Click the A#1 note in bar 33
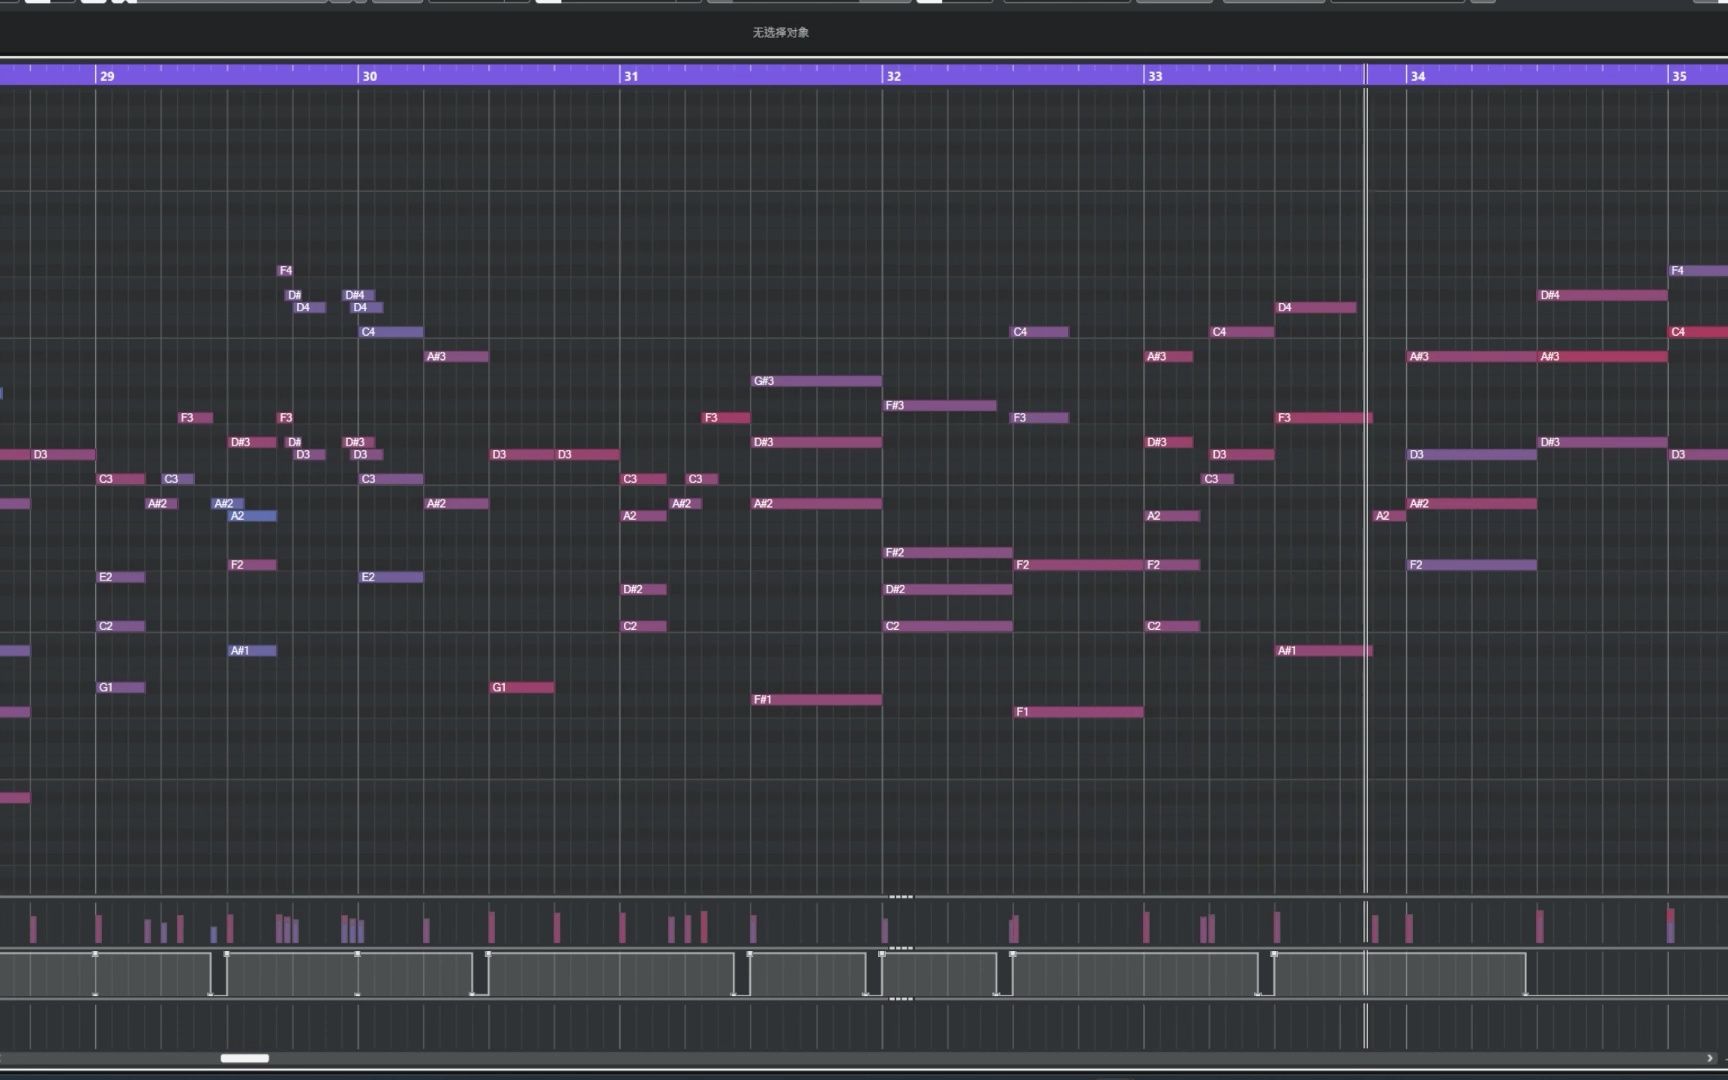The height and width of the screenshot is (1080, 1728). point(1324,650)
